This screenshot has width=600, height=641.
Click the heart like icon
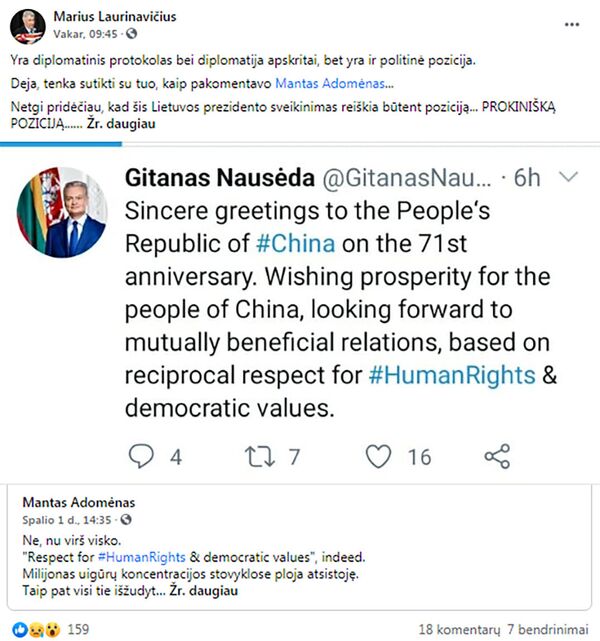click(x=378, y=456)
